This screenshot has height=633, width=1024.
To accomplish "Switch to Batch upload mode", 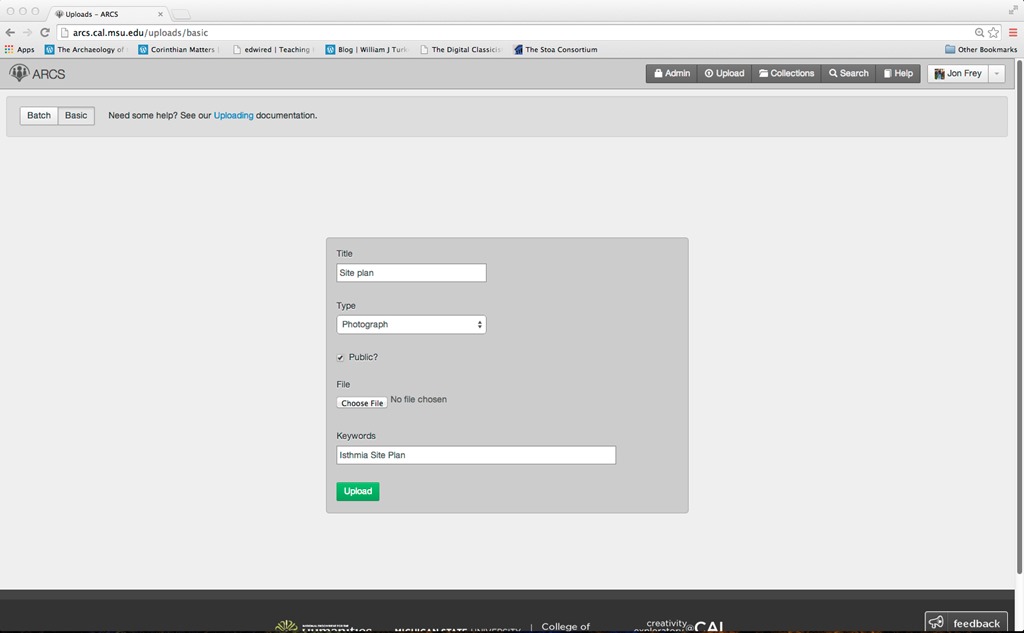I will 39,116.
